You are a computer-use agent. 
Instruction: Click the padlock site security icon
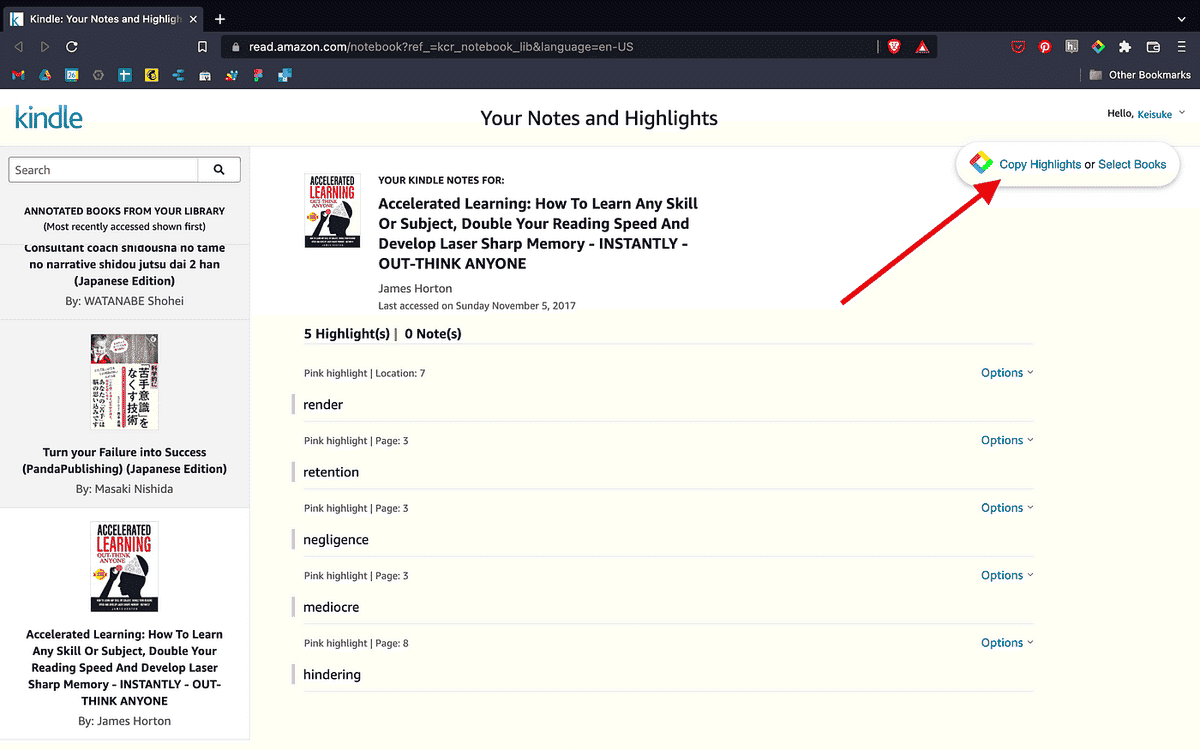pyautogui.click(x=236, y=47)
